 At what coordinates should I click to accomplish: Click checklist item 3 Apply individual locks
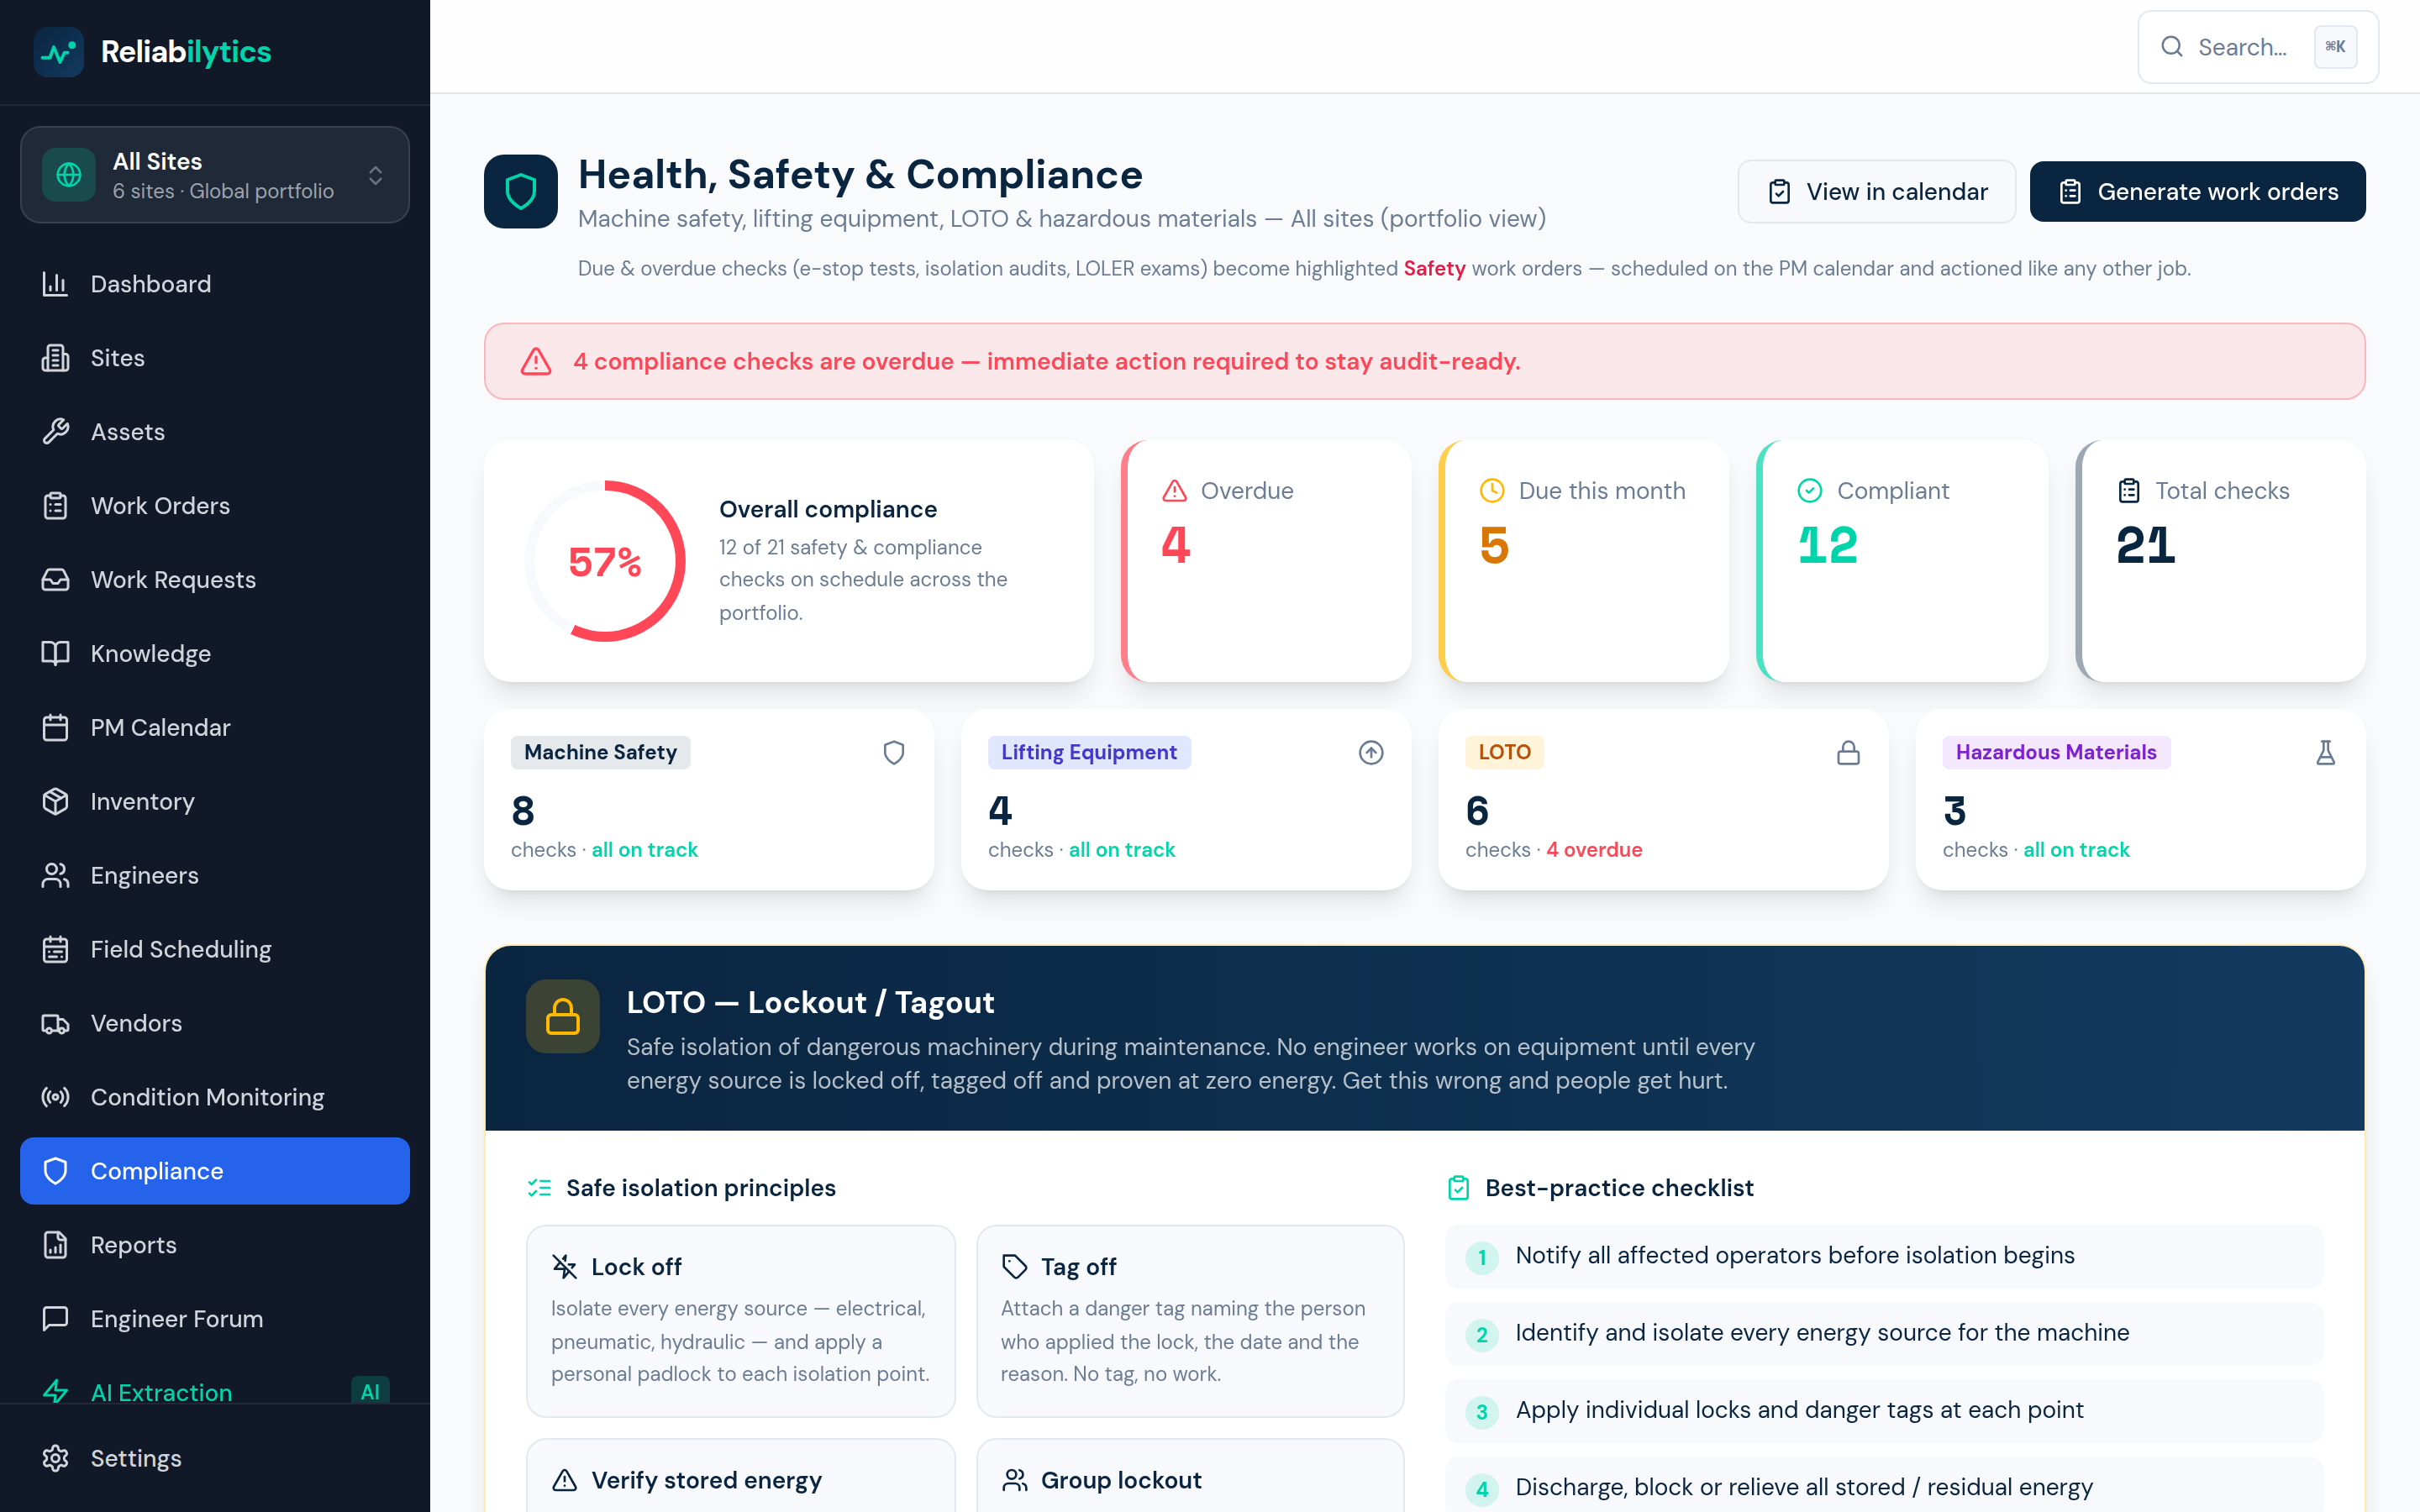pos(1884,1411)
